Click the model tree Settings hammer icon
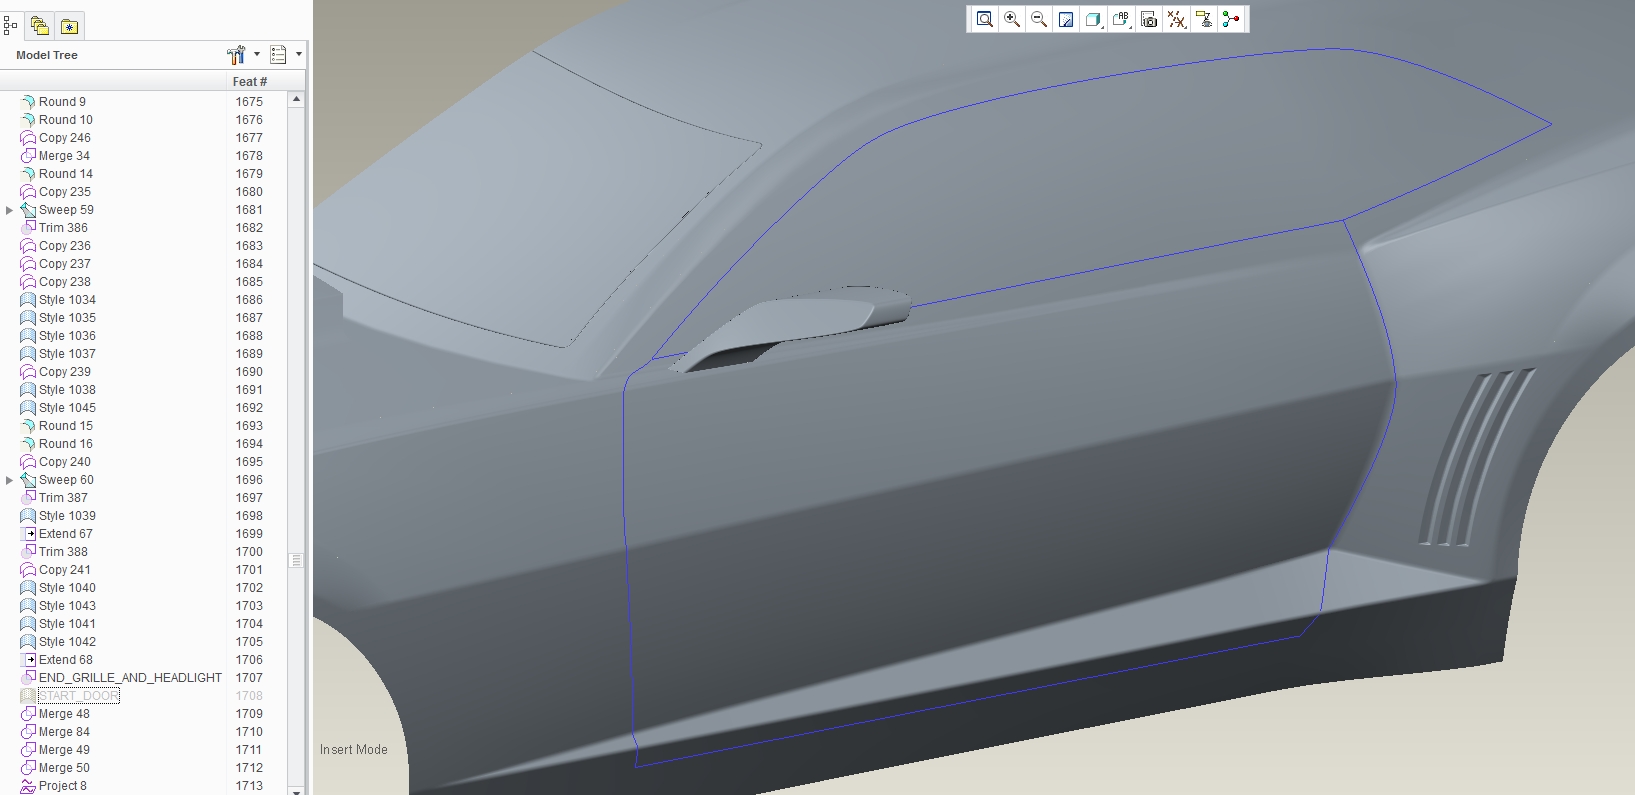 point(236,55)
